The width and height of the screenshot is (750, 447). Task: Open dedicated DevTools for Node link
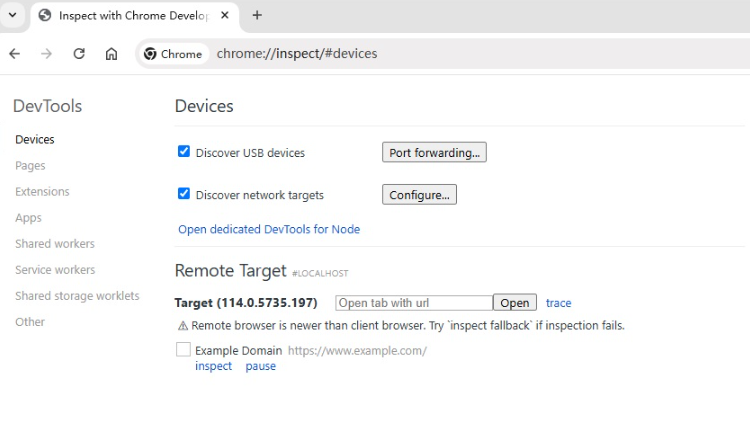269,229
